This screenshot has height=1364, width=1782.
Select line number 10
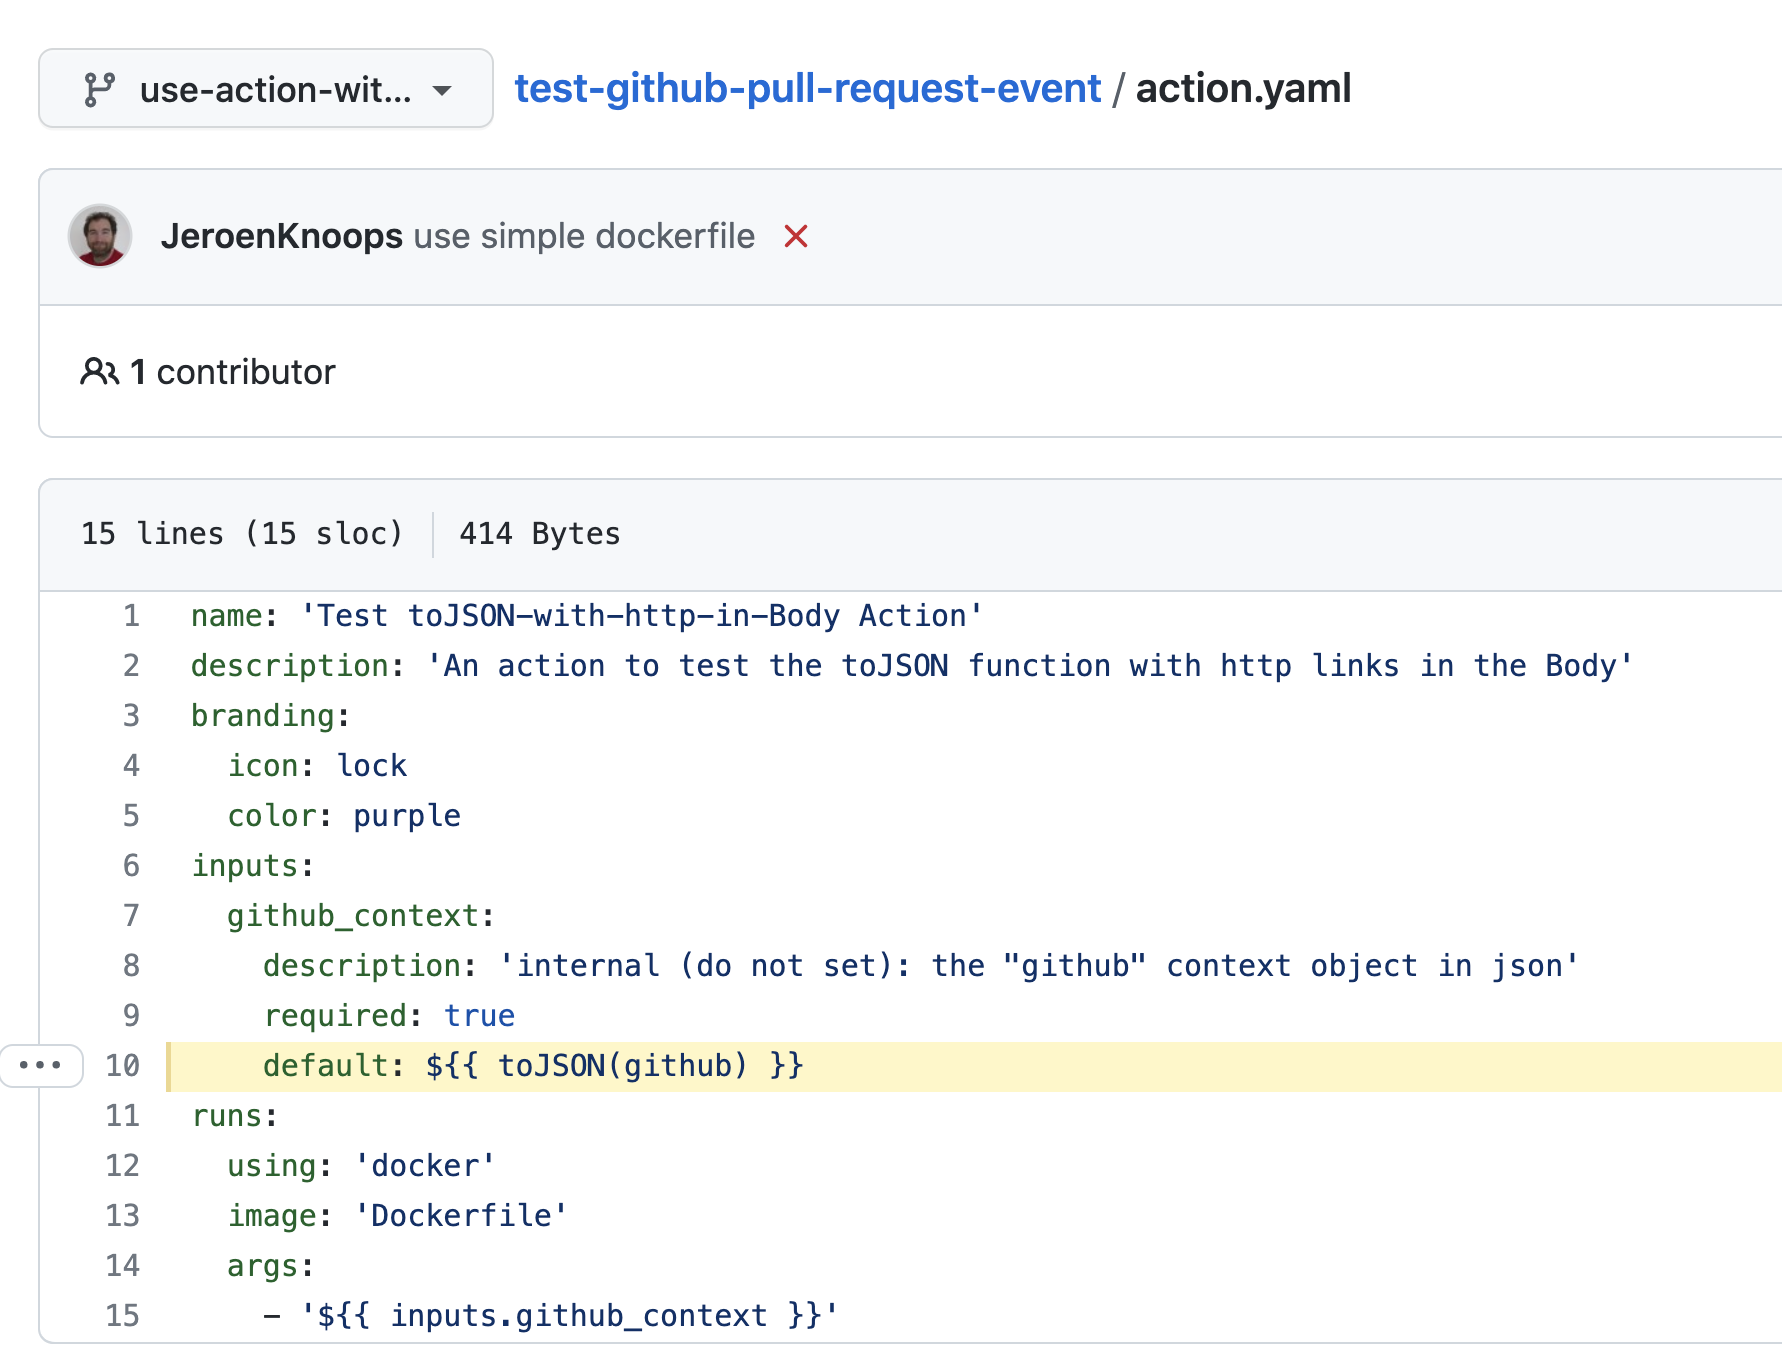coord(124,1065)
